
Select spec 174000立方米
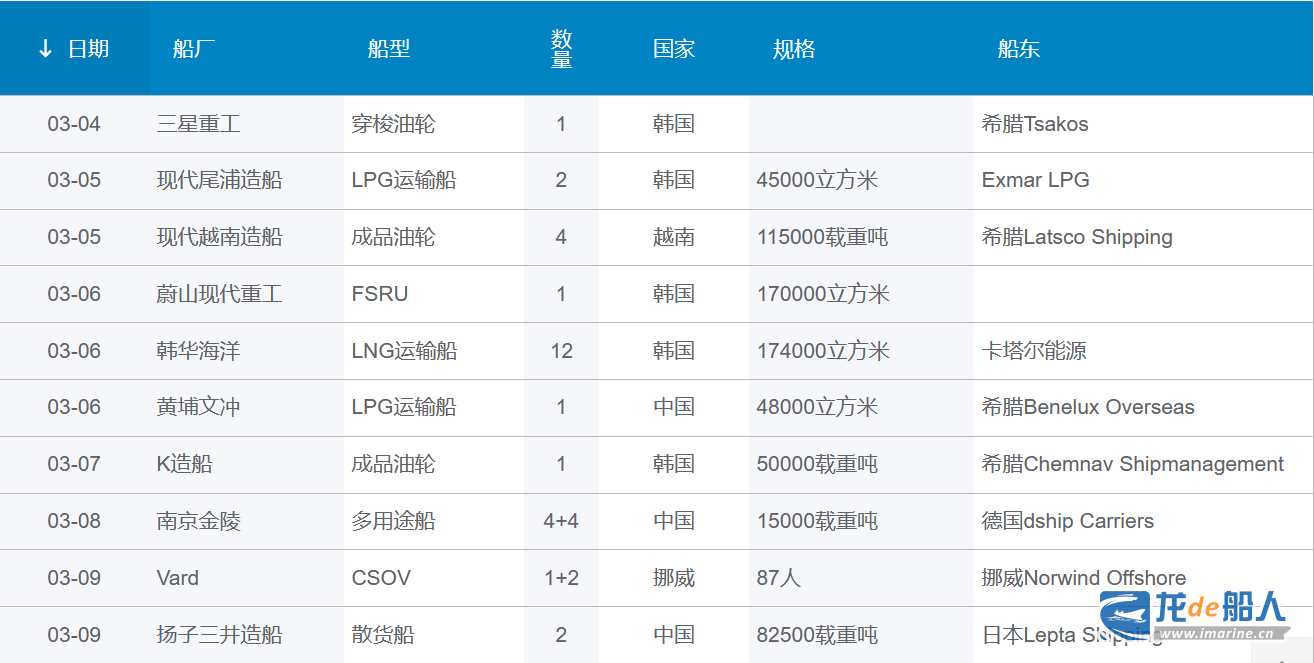pyautogui.click(x=823, y=351)
